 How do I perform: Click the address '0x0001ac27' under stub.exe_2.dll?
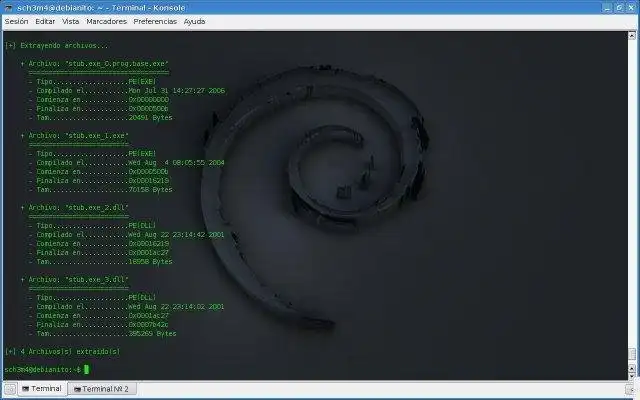coord(149,253)
